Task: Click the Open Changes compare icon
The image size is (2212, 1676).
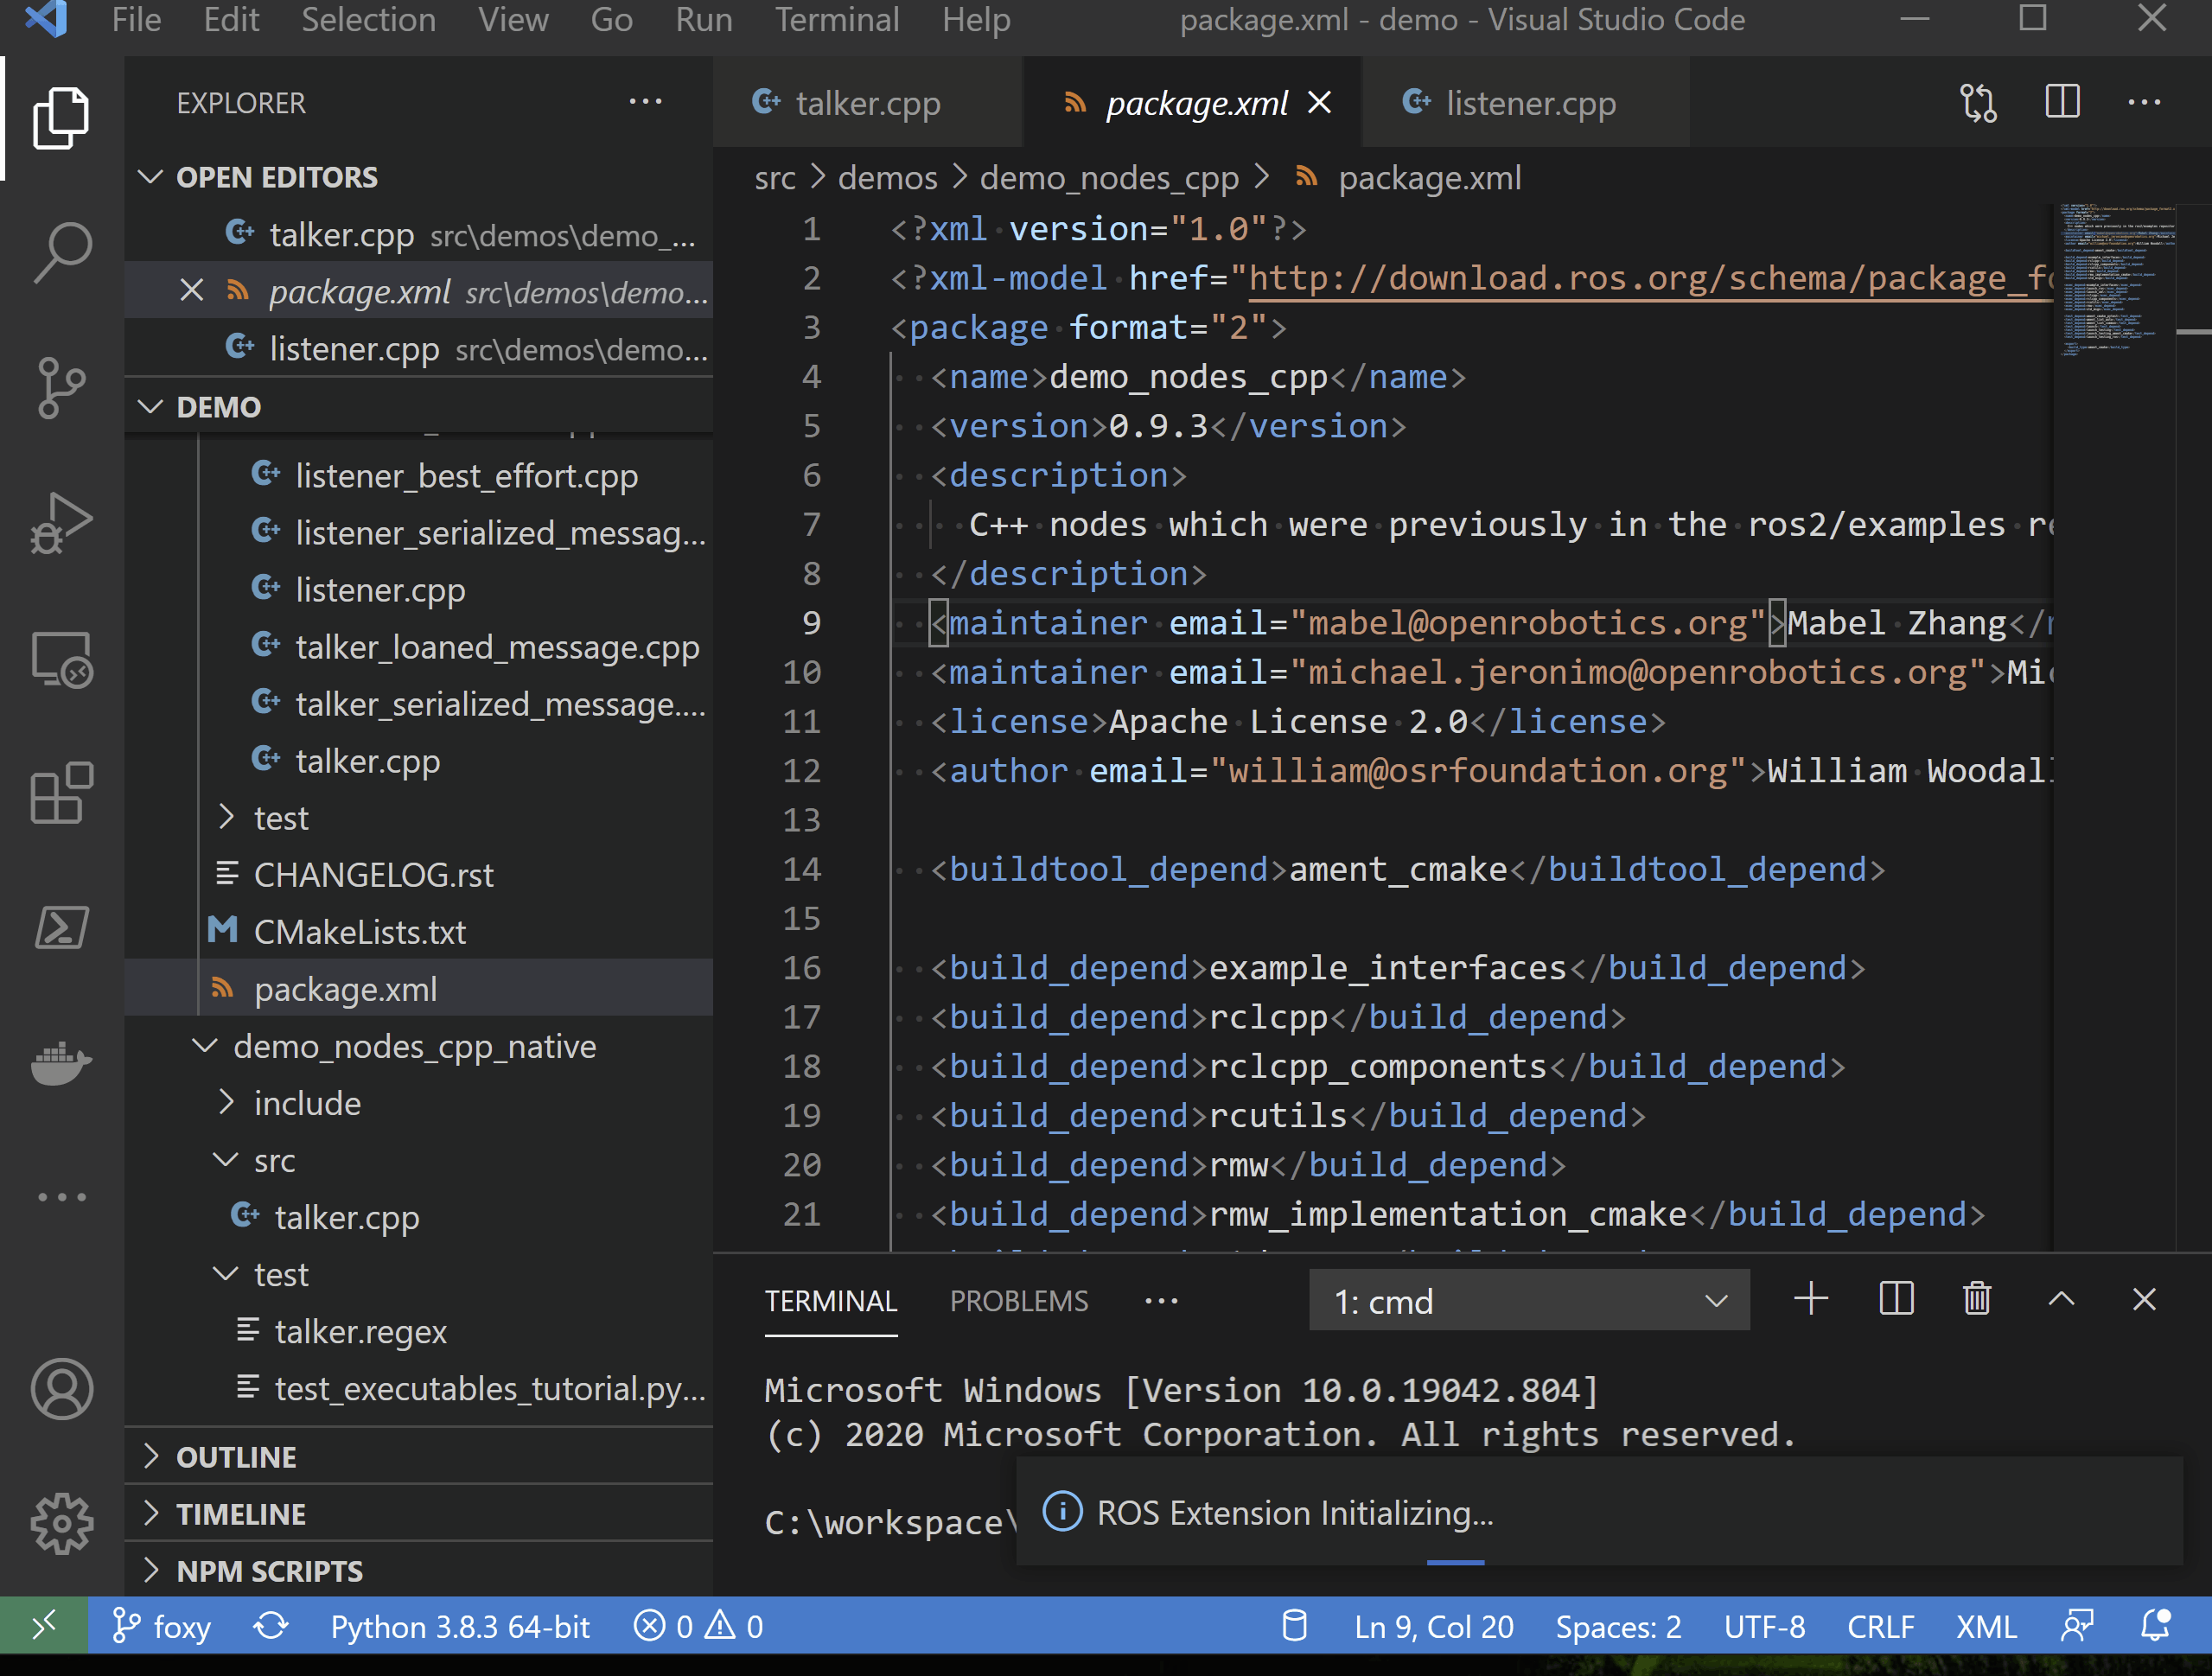Action: 1978,102
